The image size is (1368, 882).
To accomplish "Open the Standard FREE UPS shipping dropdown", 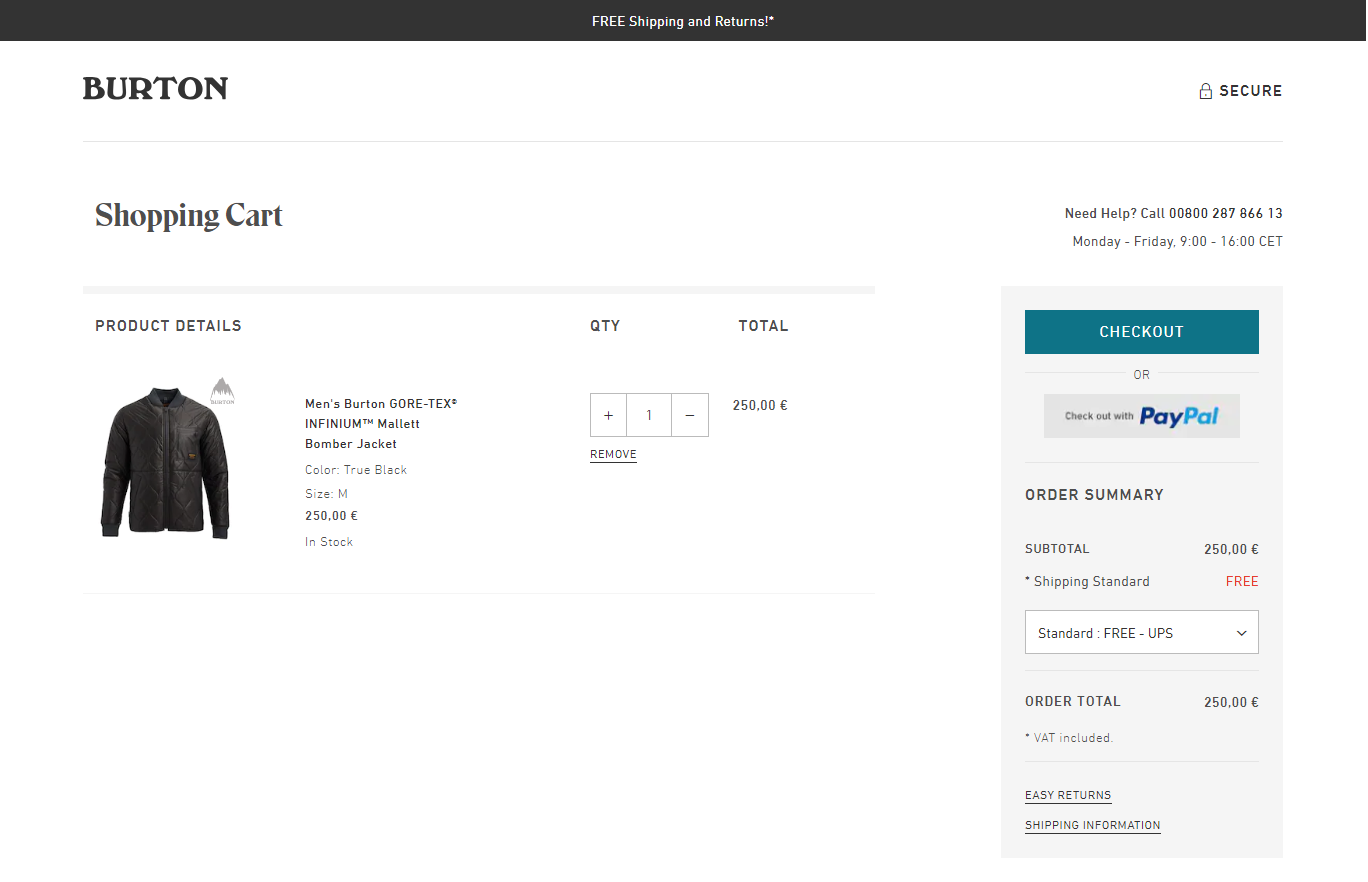I will click(1141, 632).
